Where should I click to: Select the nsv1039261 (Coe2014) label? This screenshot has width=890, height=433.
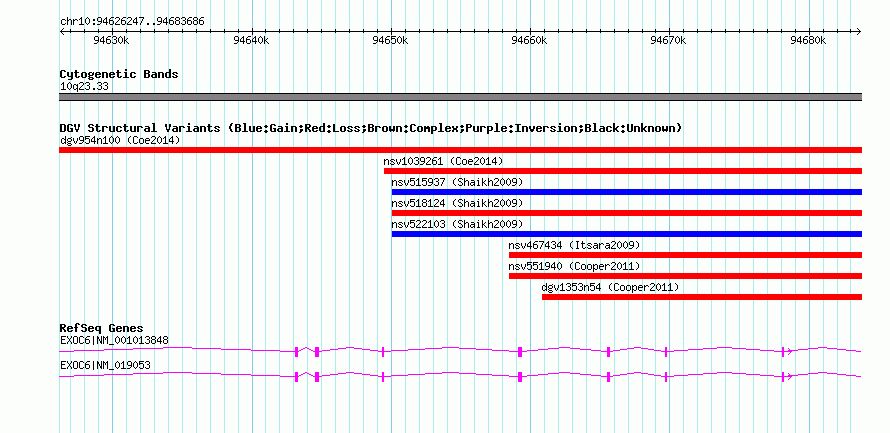pyautogui.click(x=443, y=161)
